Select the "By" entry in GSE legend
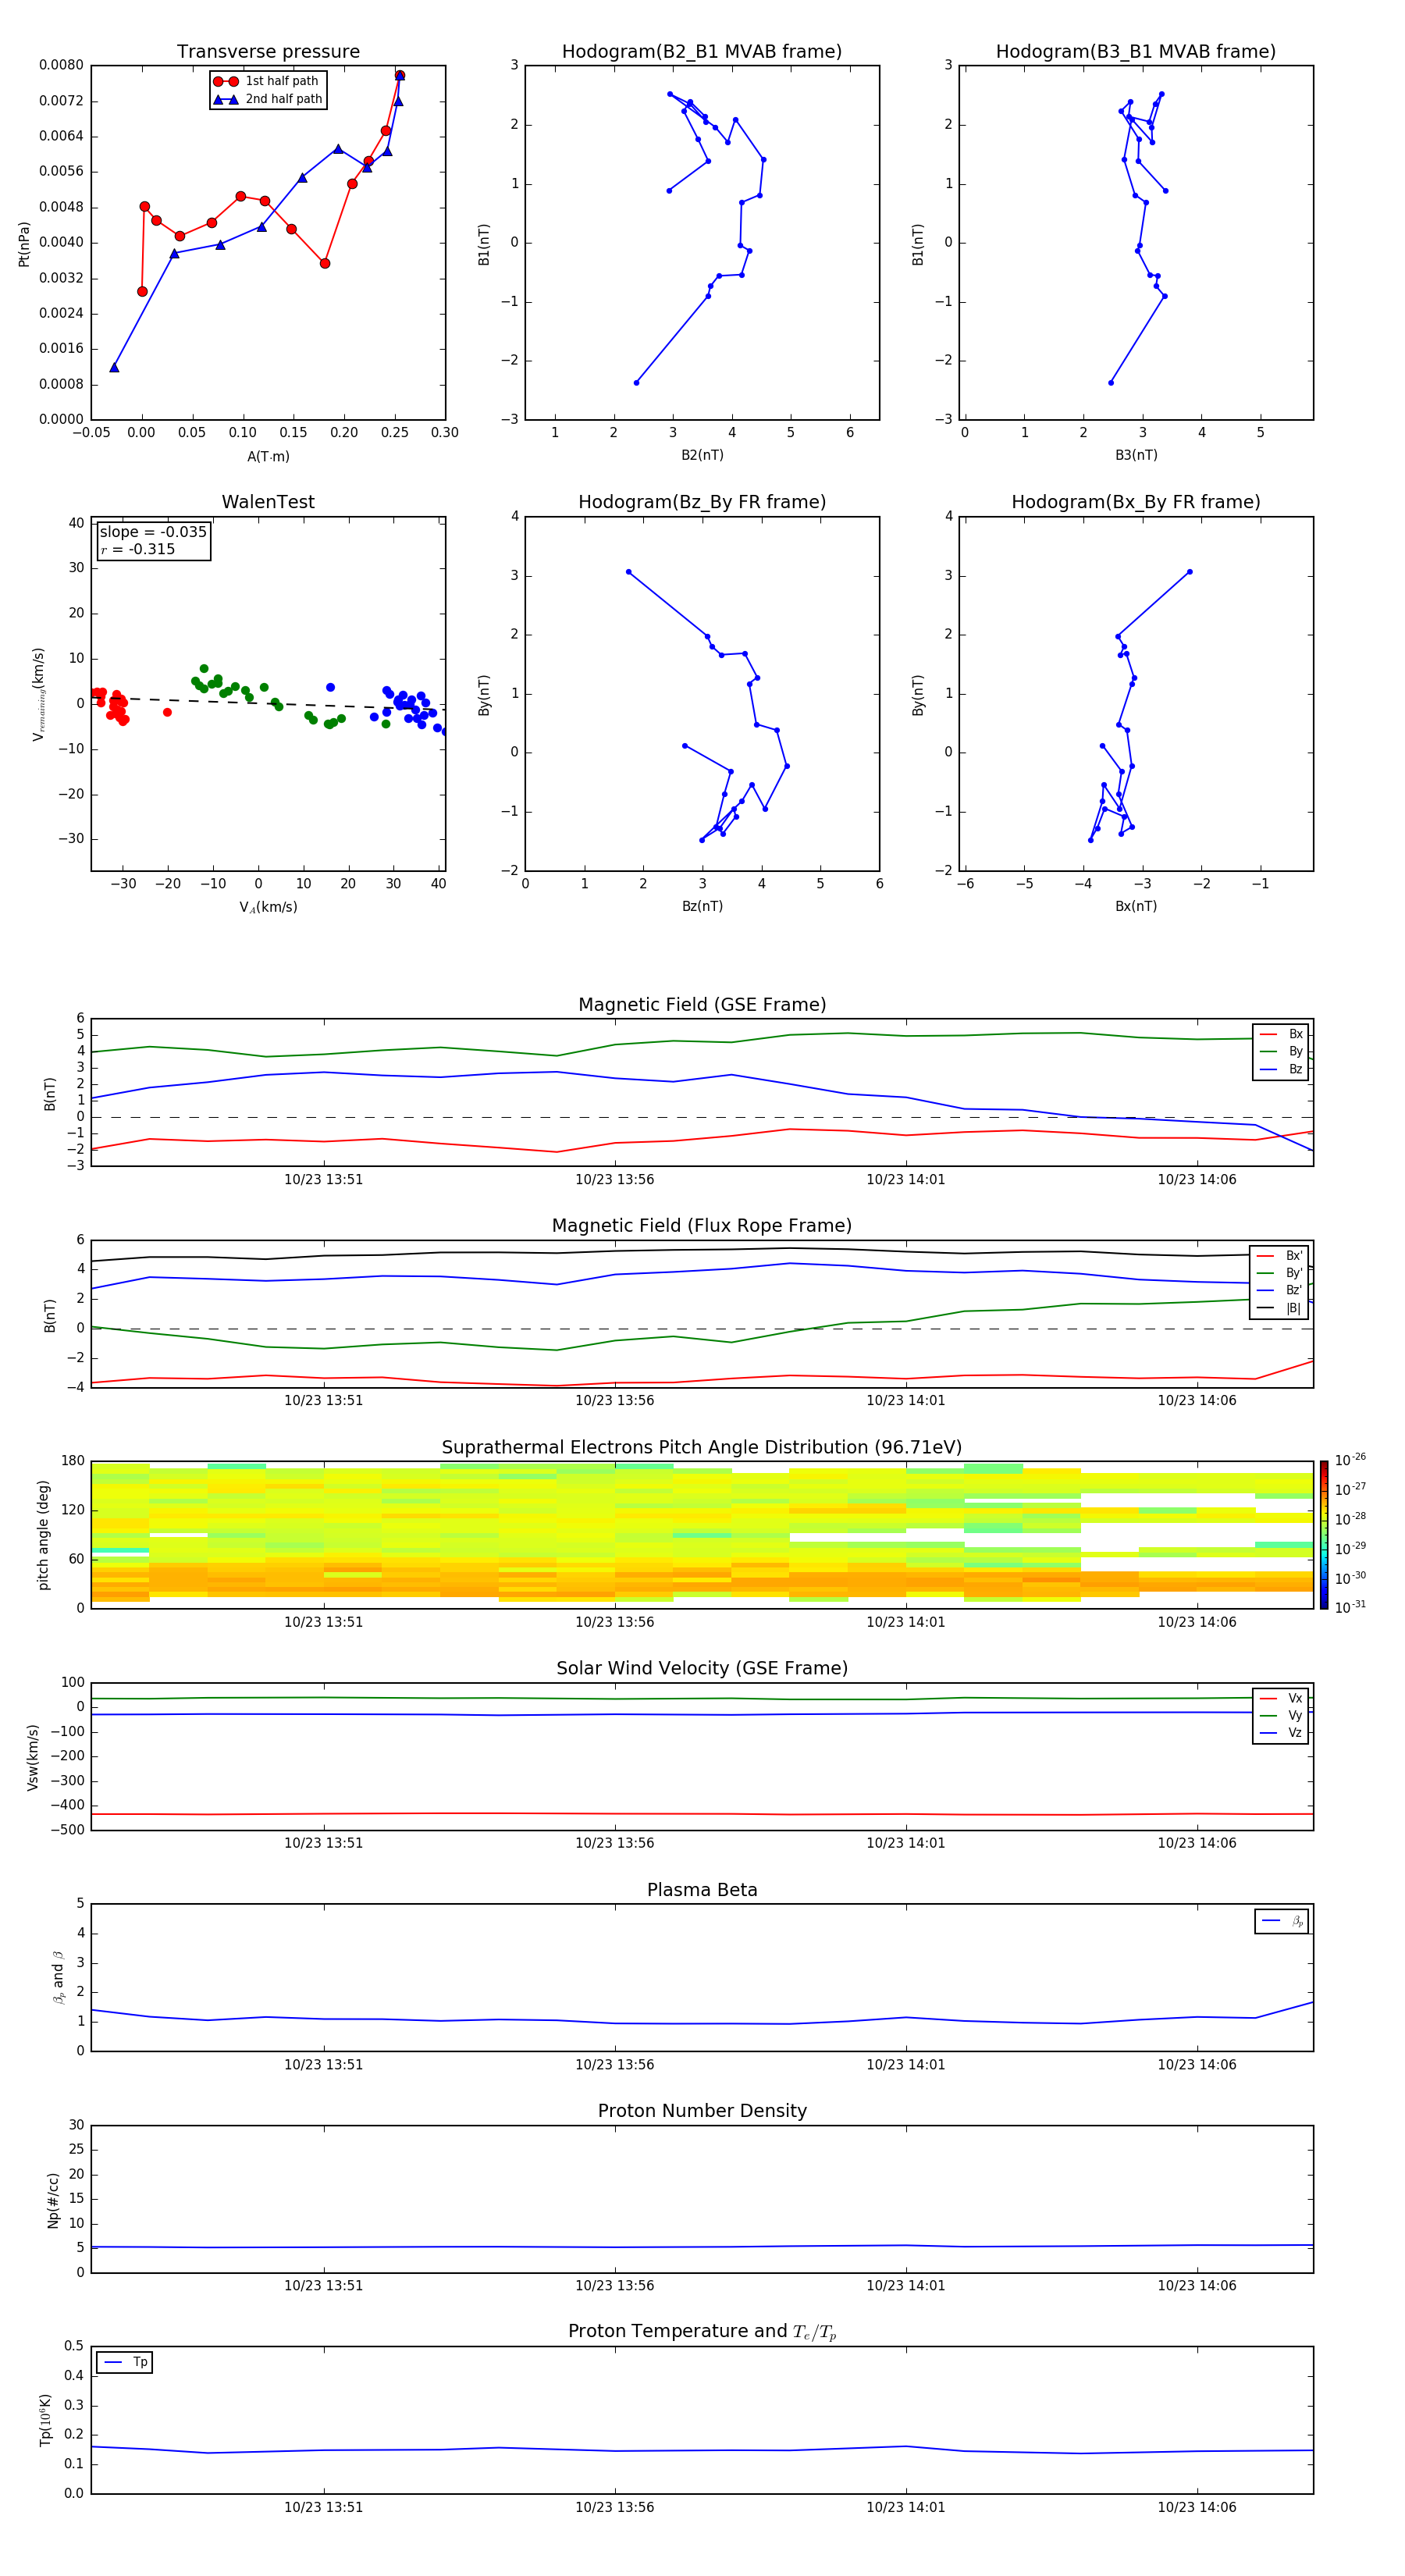Image resolution: width=1405 pixels, height=2576 pixels. coord(1281,1052)
